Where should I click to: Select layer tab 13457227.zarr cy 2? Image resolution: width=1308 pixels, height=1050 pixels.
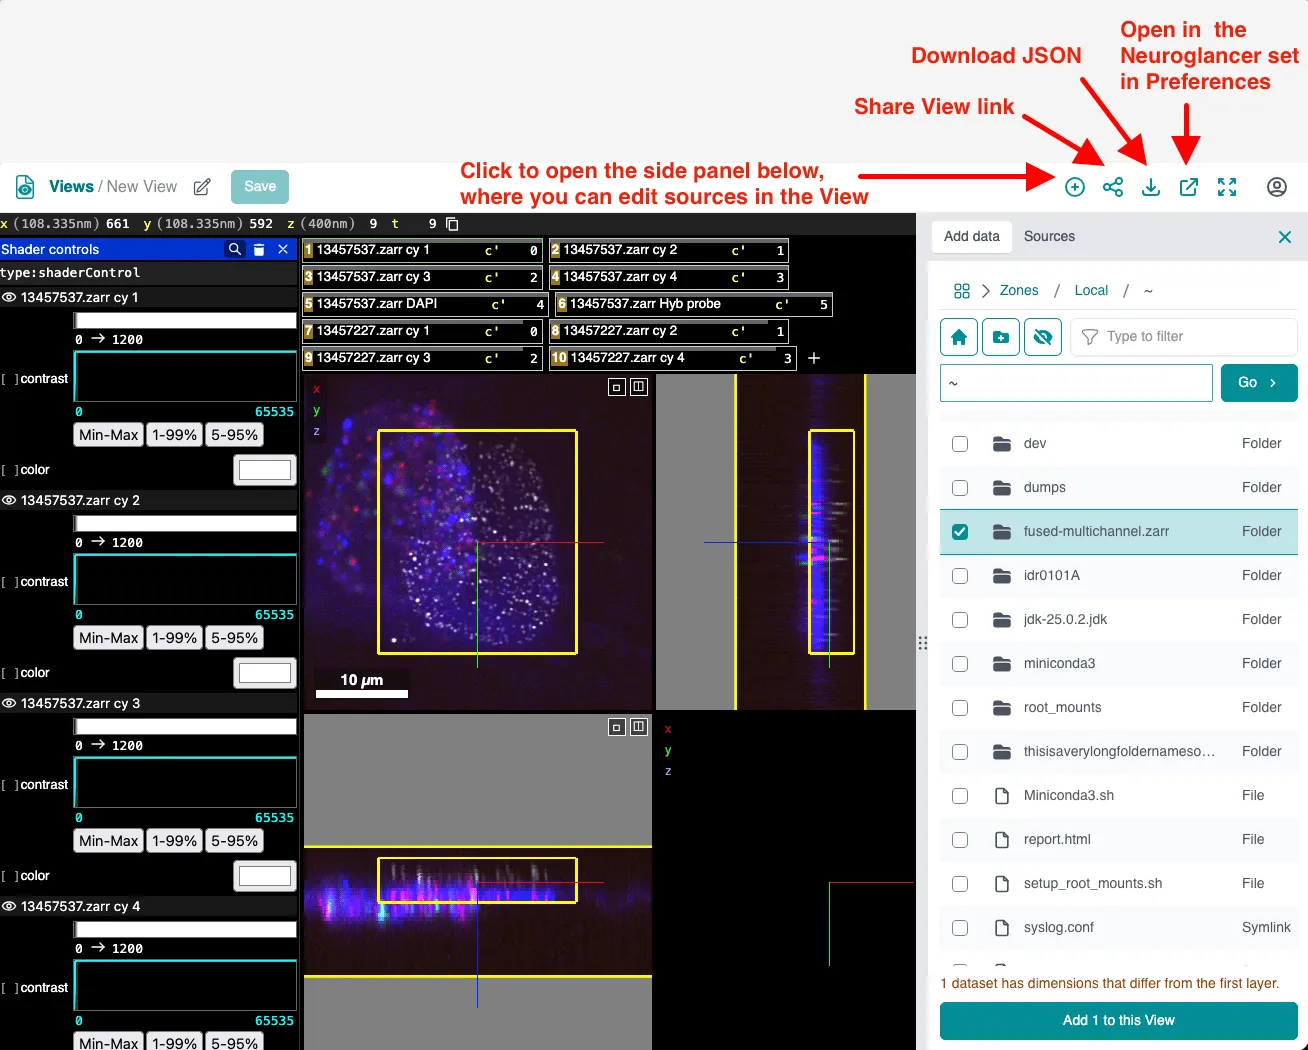[668, 331]
